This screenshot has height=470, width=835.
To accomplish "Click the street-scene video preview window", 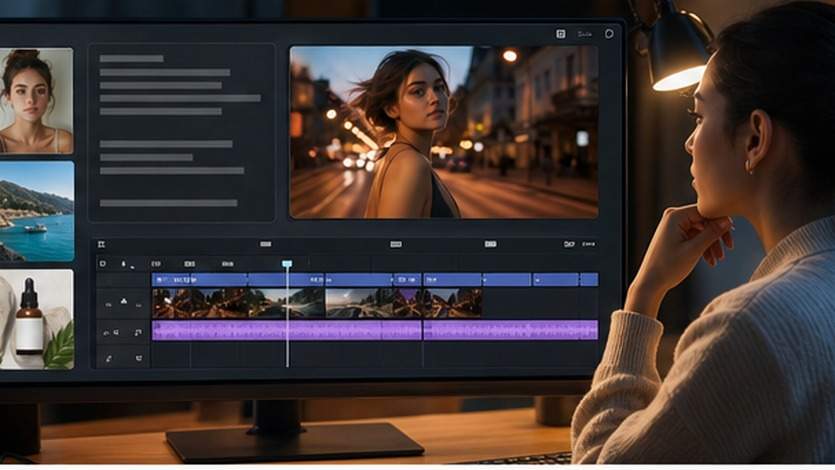I will tap(444, 132).
